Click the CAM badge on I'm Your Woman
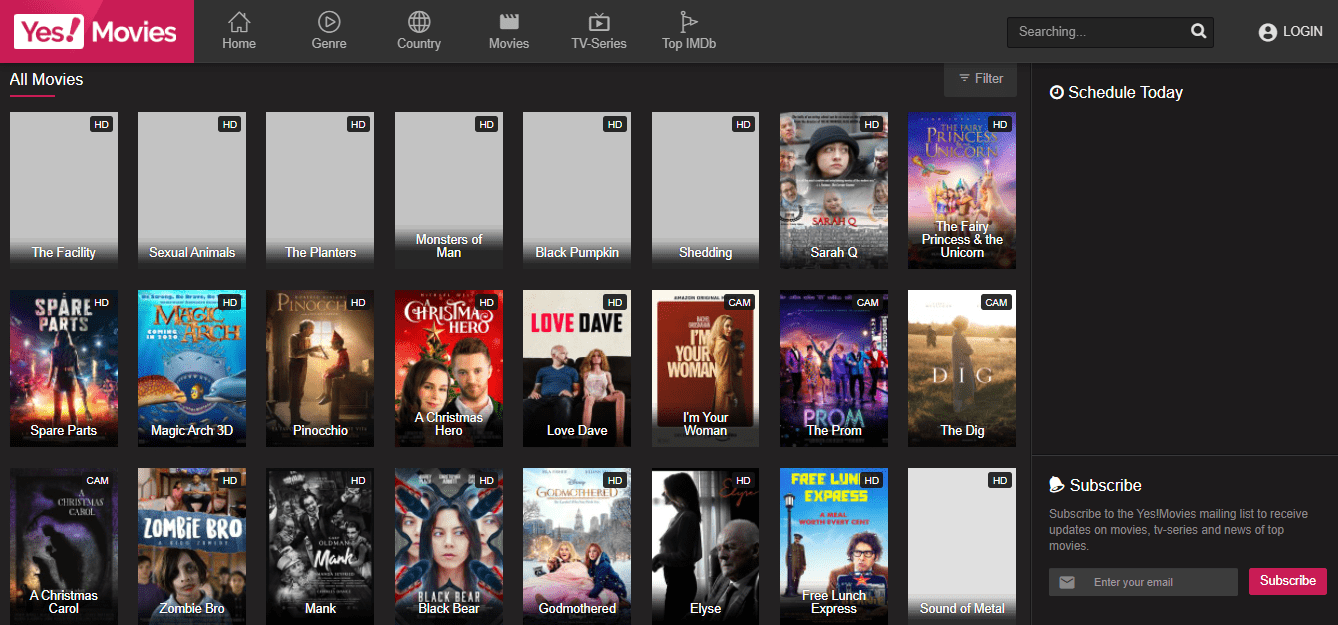The width and height of the screenshot is (1338, 625). pyautogui.click(x=739, y=302)
